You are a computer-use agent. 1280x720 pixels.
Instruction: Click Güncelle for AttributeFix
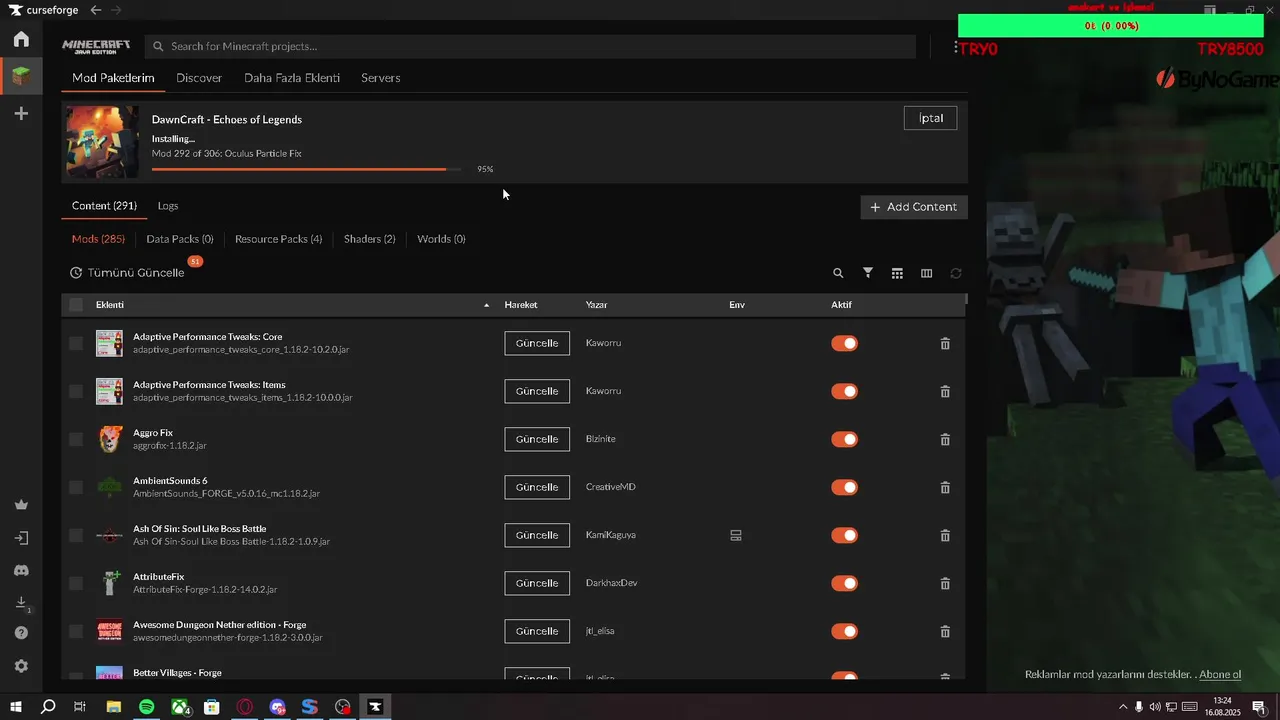tap(537, 583)
